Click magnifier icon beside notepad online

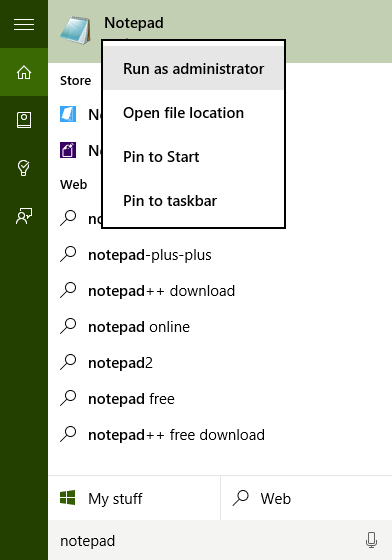(68, 326)
